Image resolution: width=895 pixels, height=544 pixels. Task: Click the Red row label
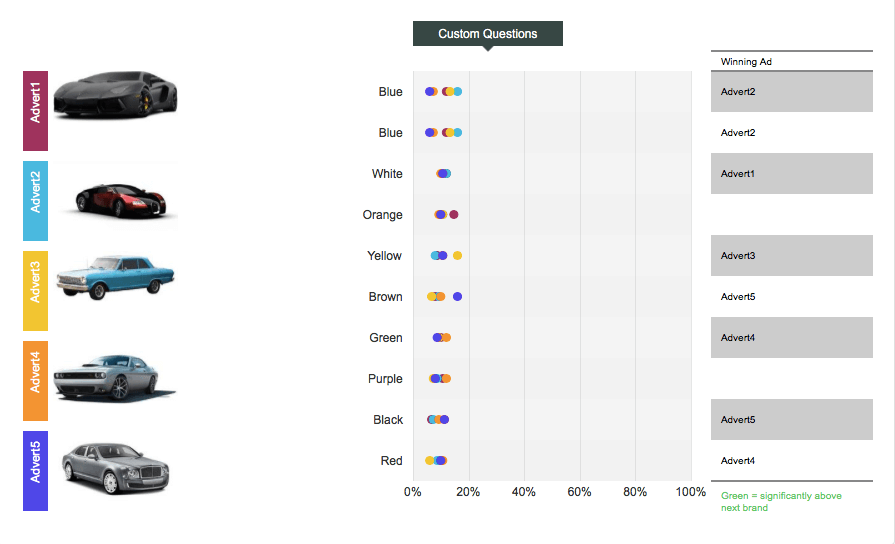[x=392, y=461]
